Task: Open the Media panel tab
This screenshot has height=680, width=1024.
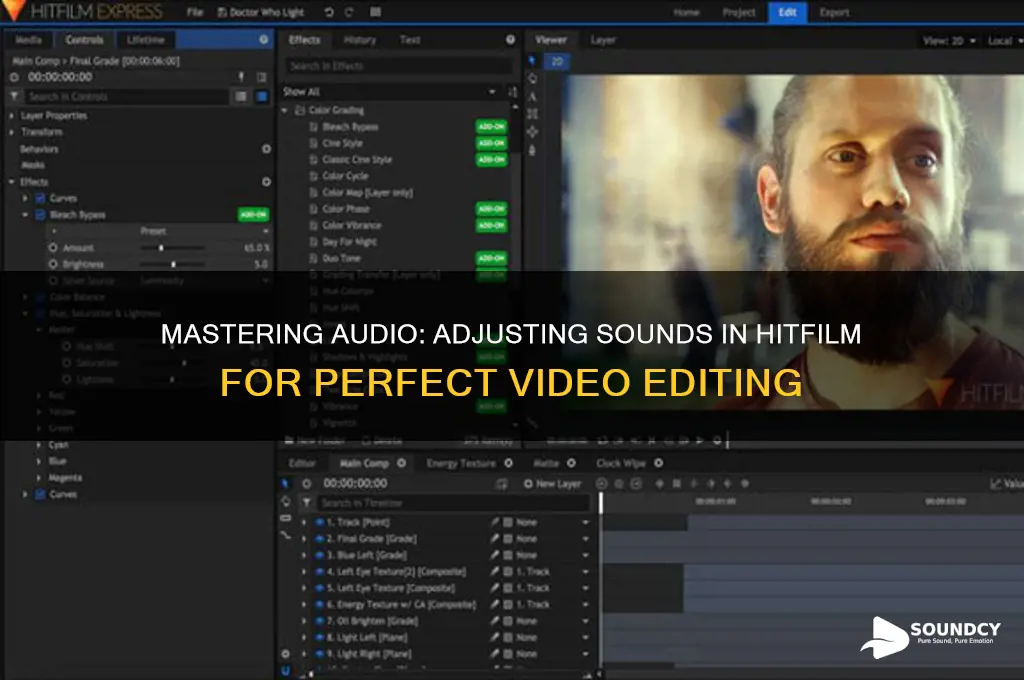Action: pyautogui.click(x=28, y=40)
